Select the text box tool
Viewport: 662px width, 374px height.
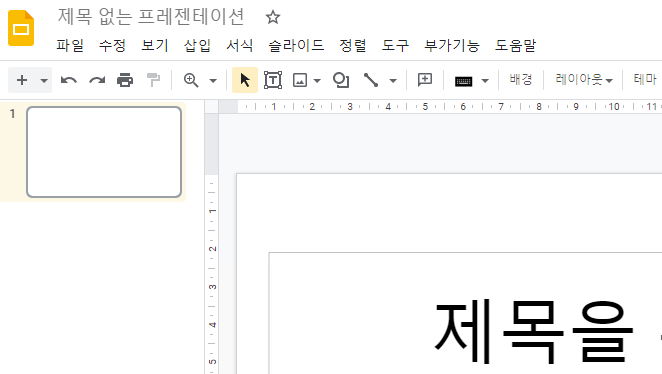[273, 80]
